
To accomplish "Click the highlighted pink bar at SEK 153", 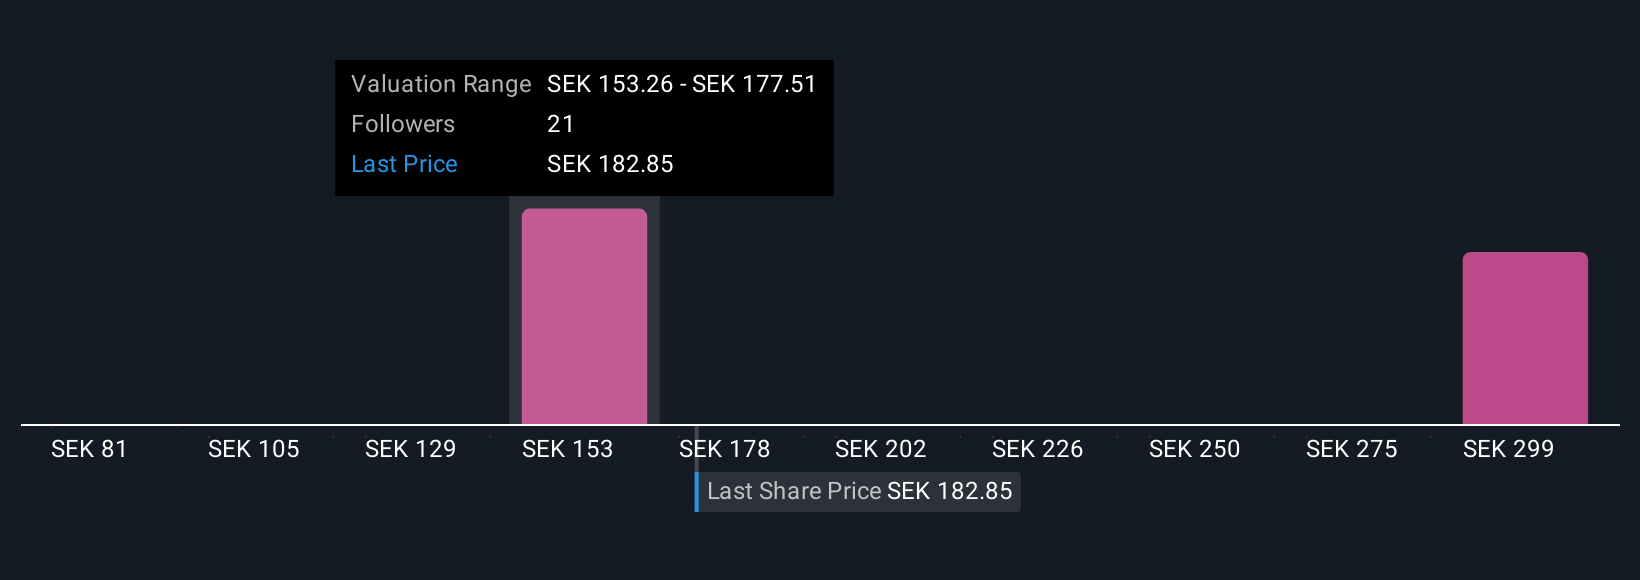I will pyautogui.click(x=584, y=316).
